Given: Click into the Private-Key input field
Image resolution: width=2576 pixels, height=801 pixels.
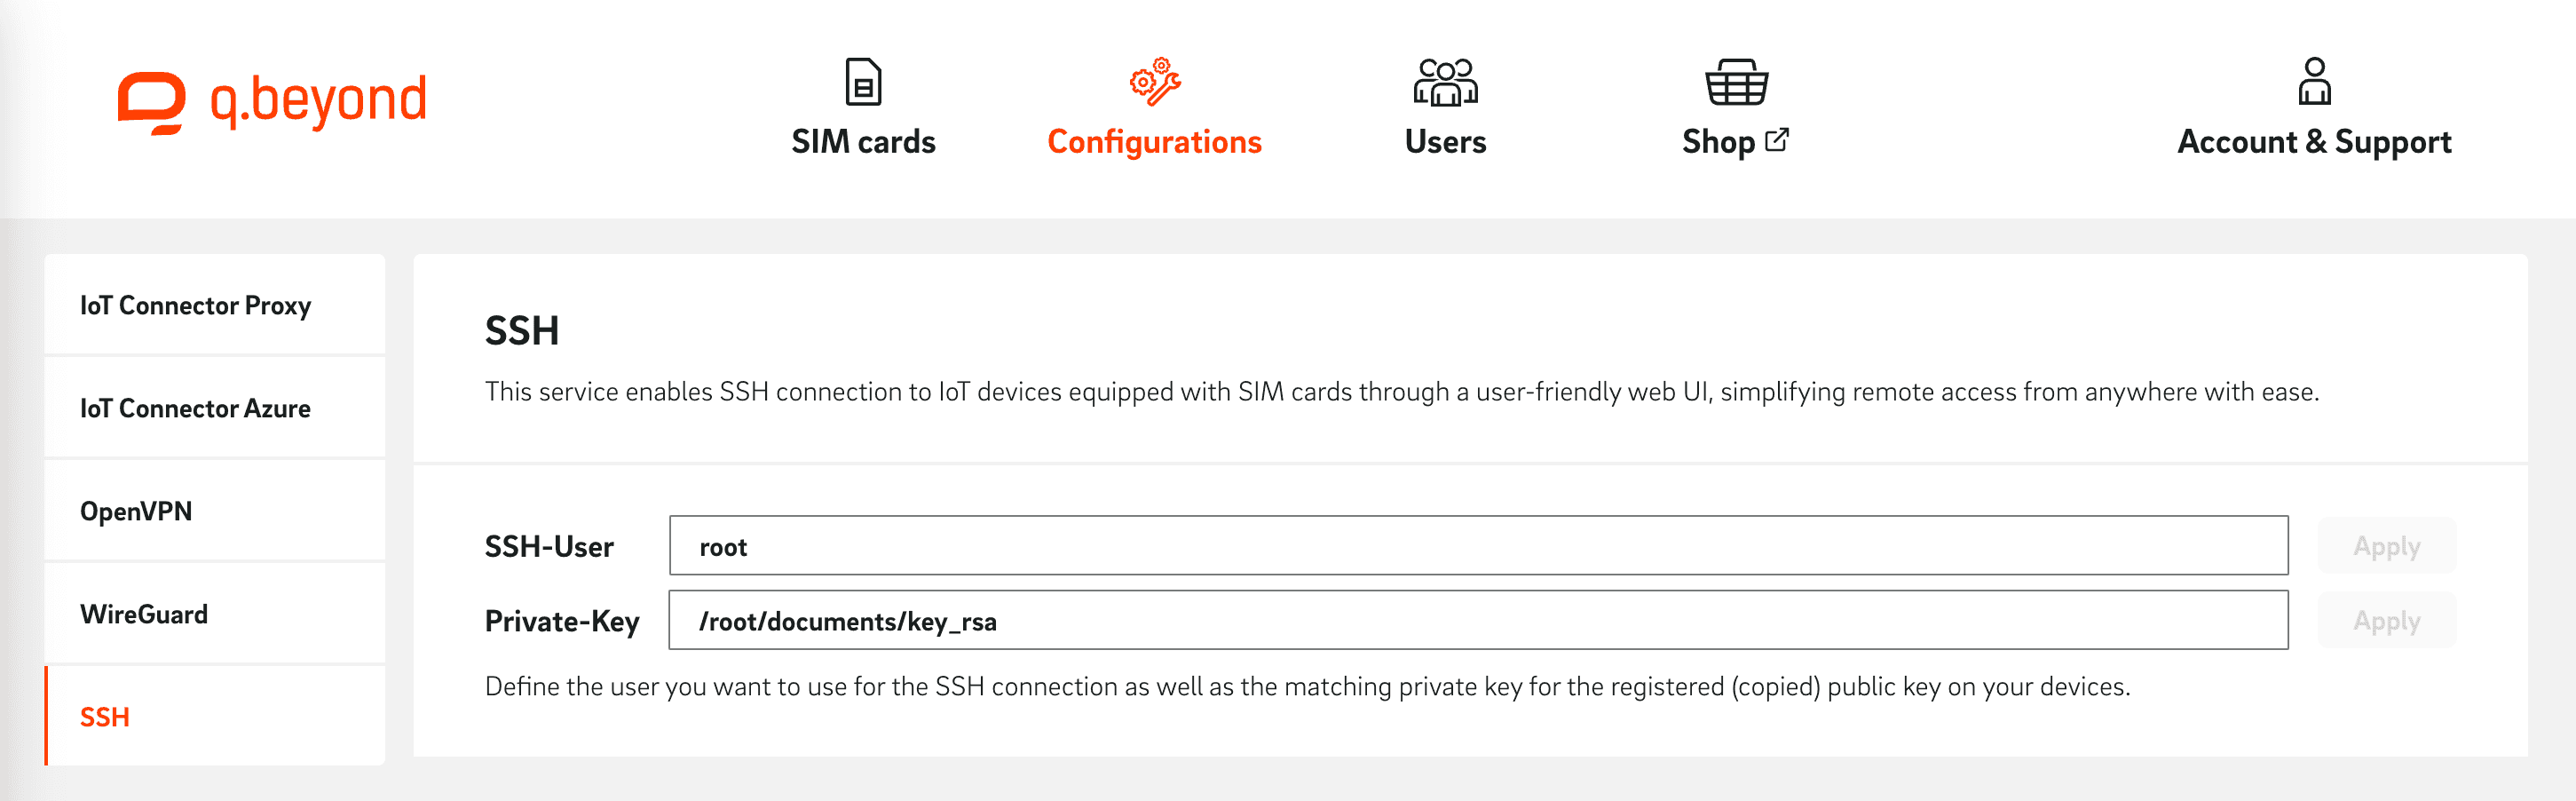Looking at the screenshot, I should [1478, 620].
